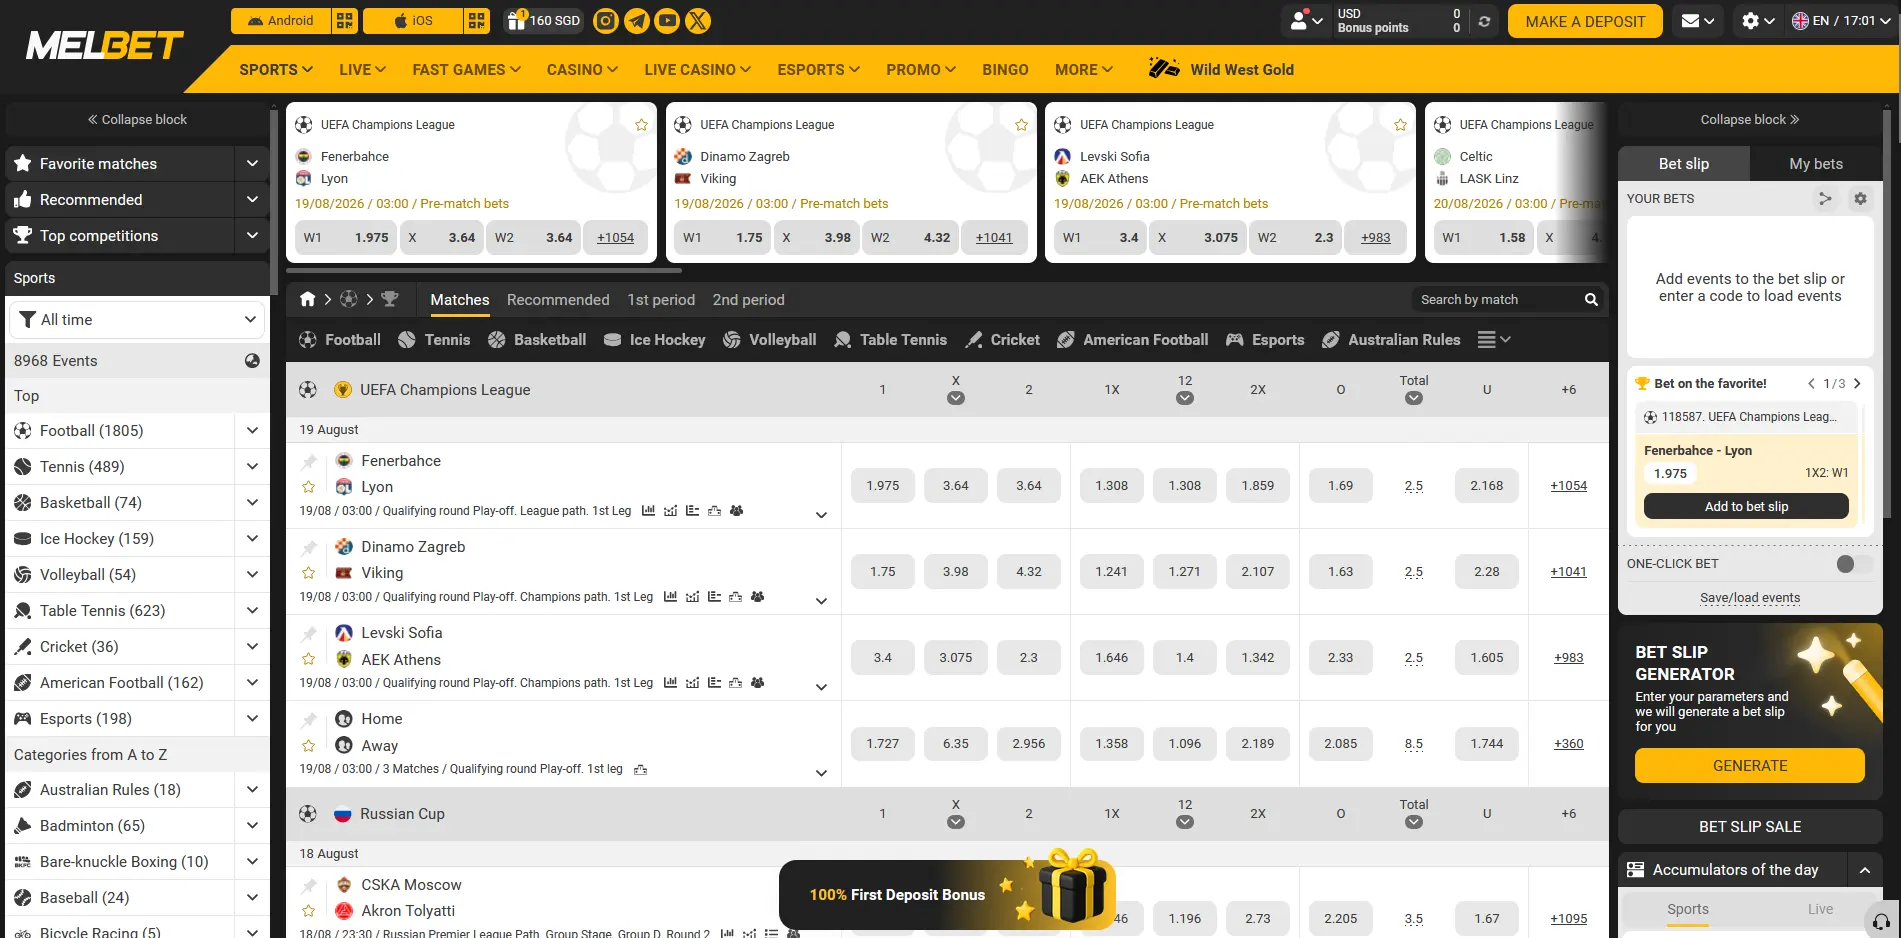1901x938 pixels.
Task: Switch to the My bets tab
Action: coord(1816,164)
